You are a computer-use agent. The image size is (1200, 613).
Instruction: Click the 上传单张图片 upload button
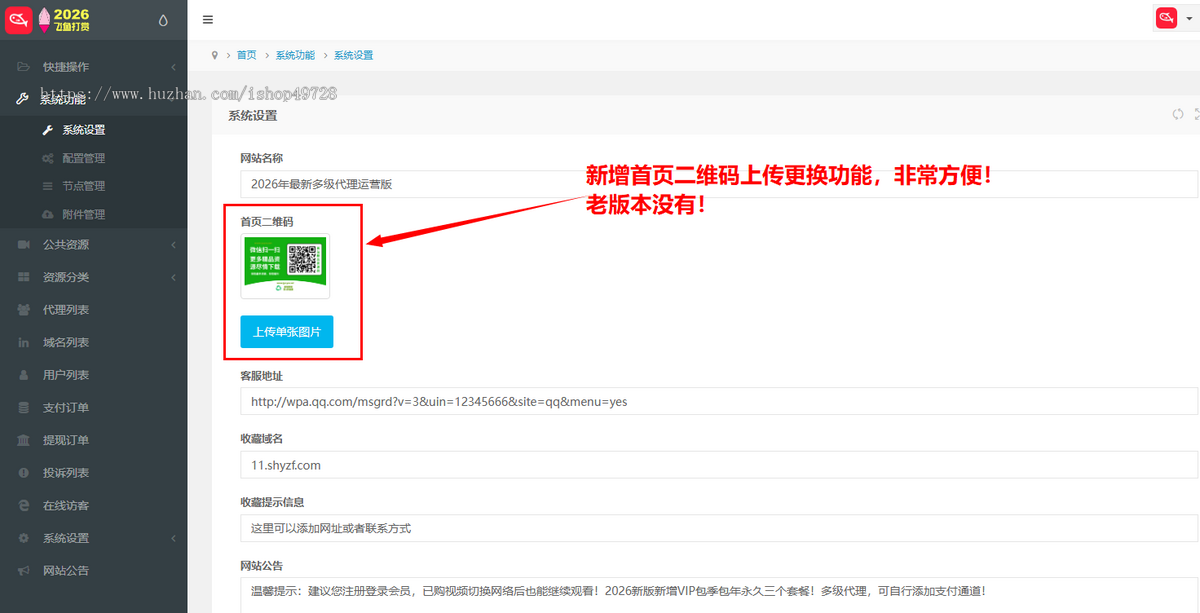286,332
